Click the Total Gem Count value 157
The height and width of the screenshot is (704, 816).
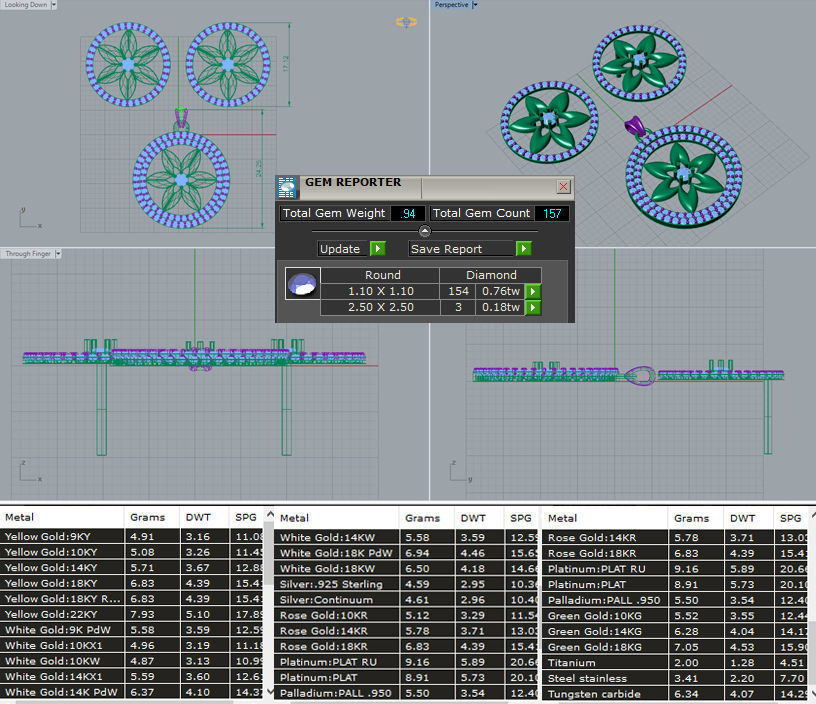[552, 213]
